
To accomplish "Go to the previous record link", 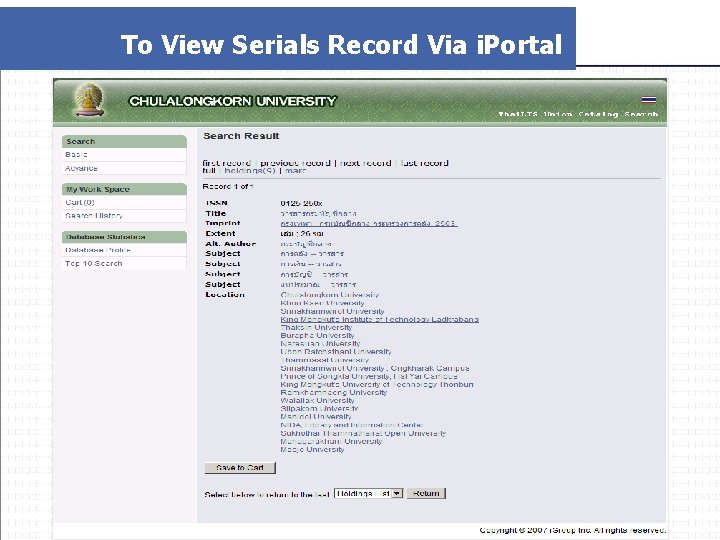I will point(295,163).
